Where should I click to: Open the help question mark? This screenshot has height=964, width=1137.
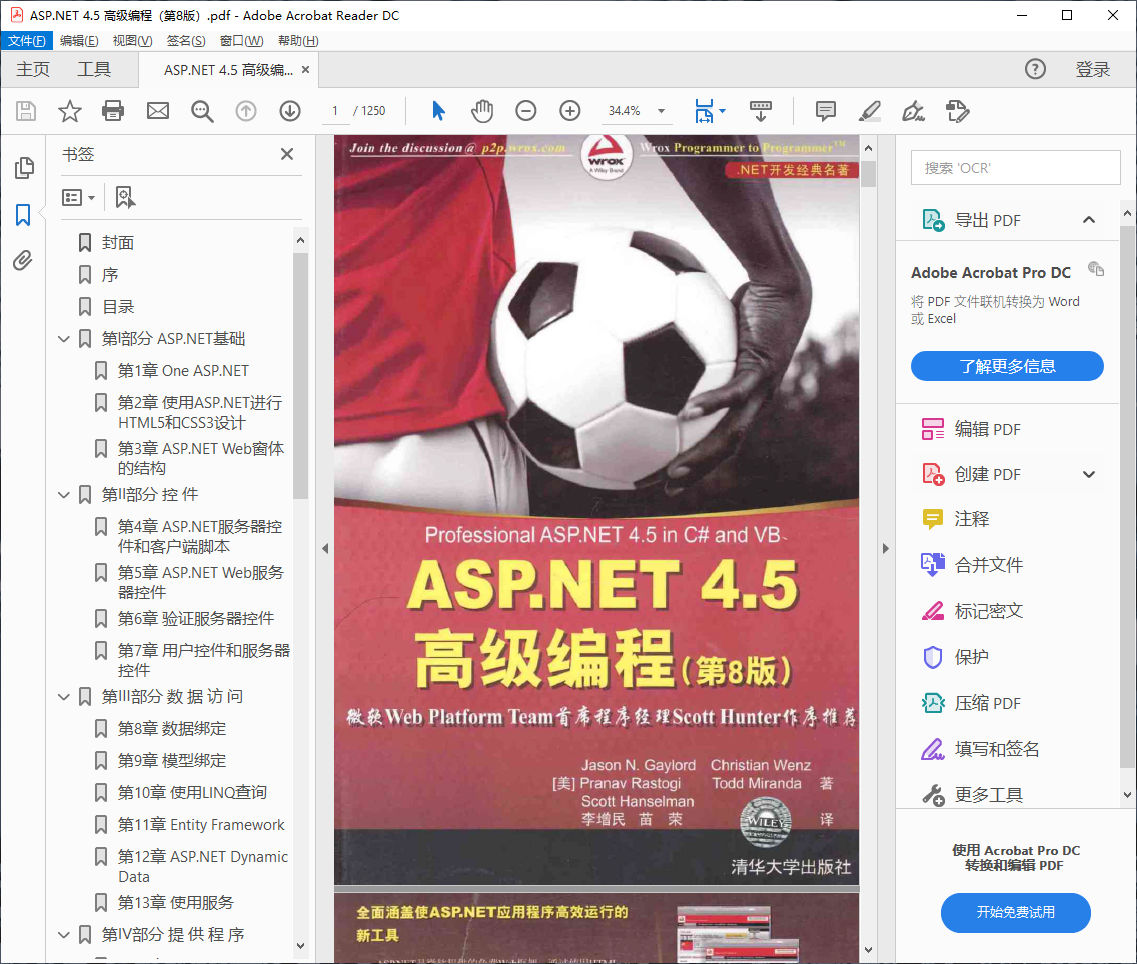(x=1035, y=69)
